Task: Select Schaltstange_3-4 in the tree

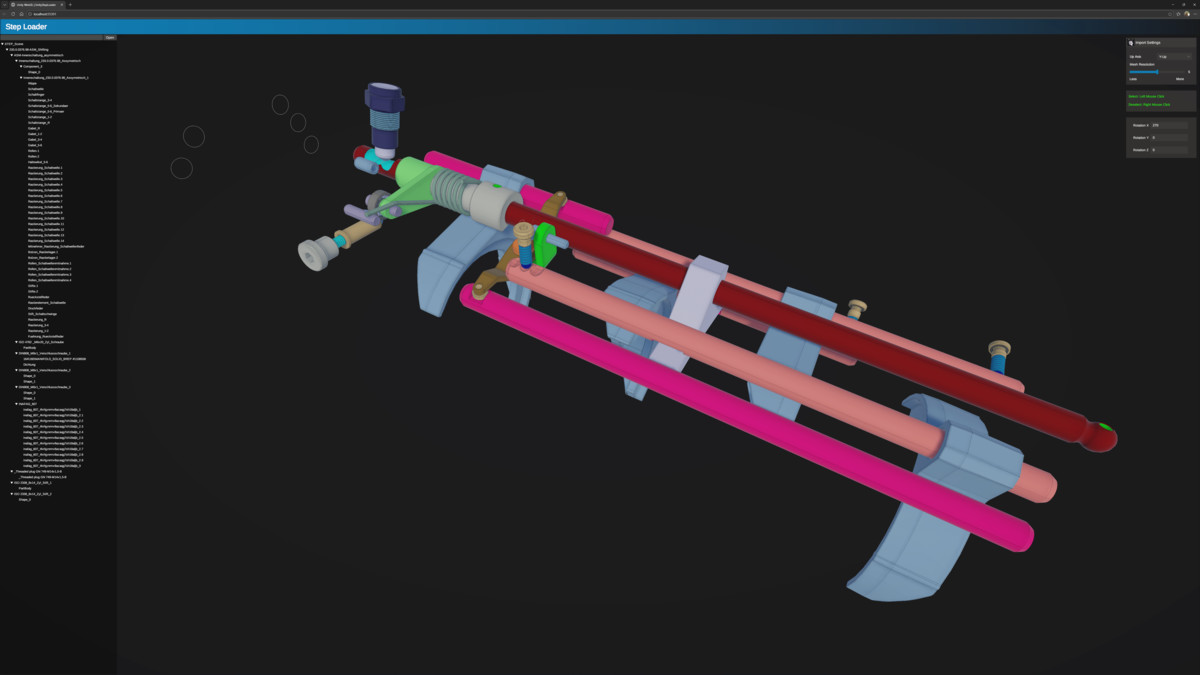Action: pyautogui.click(x=40, y=100)
